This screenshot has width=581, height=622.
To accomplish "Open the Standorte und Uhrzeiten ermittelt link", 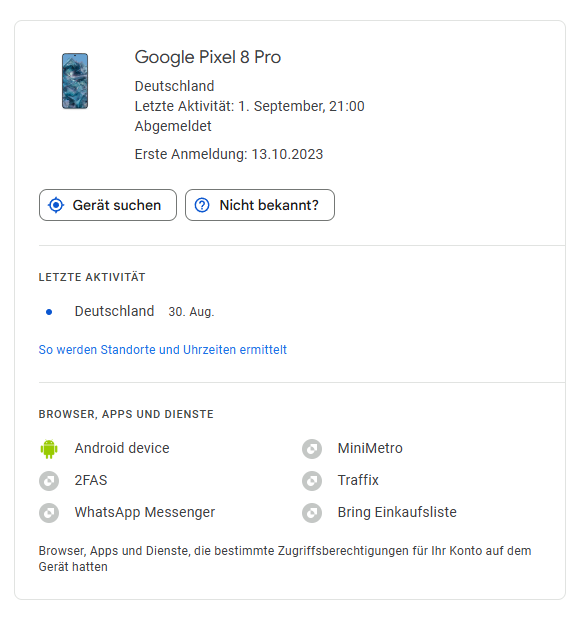I will tap(163, 349).
